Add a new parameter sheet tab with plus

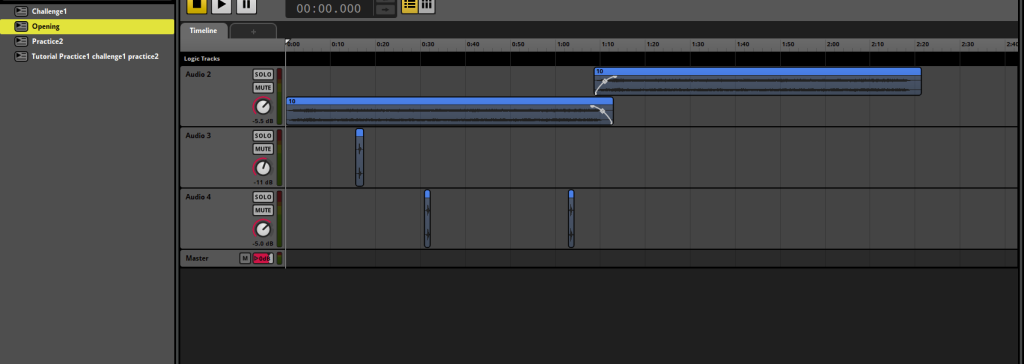click(x=253, y=31)
